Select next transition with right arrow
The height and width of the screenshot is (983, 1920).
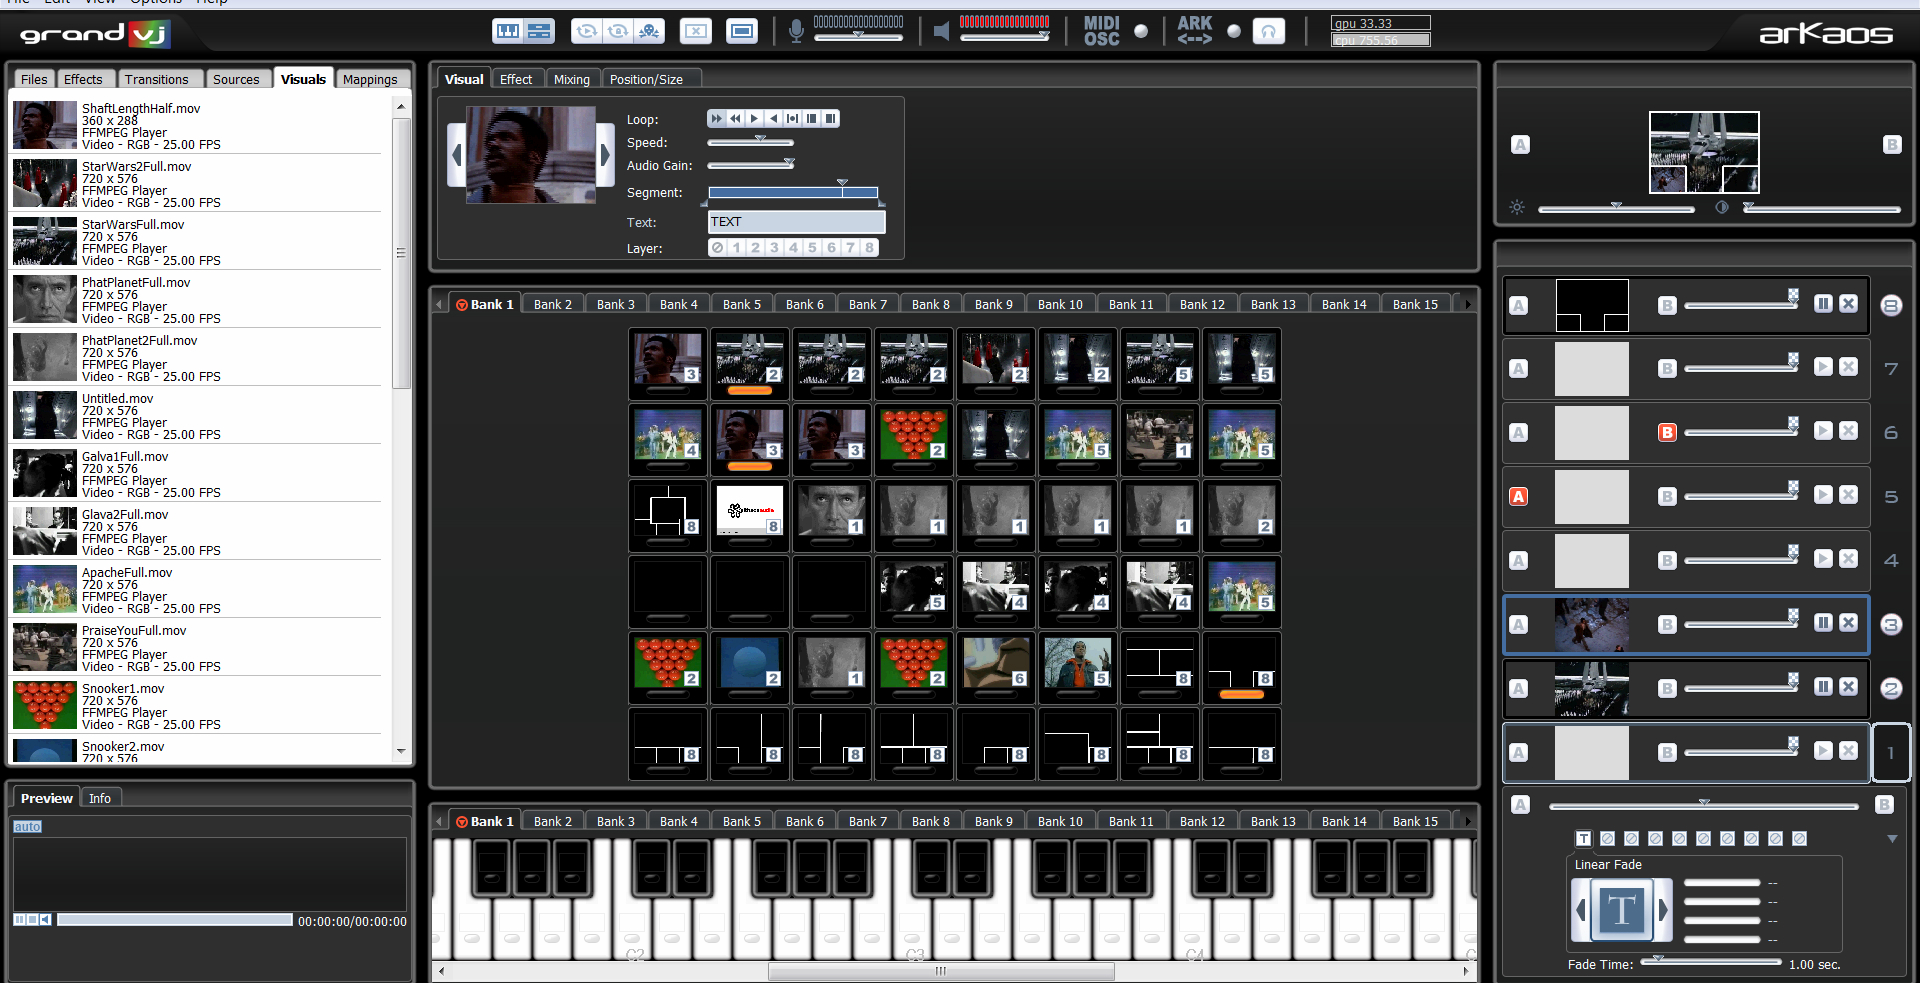1663,910
